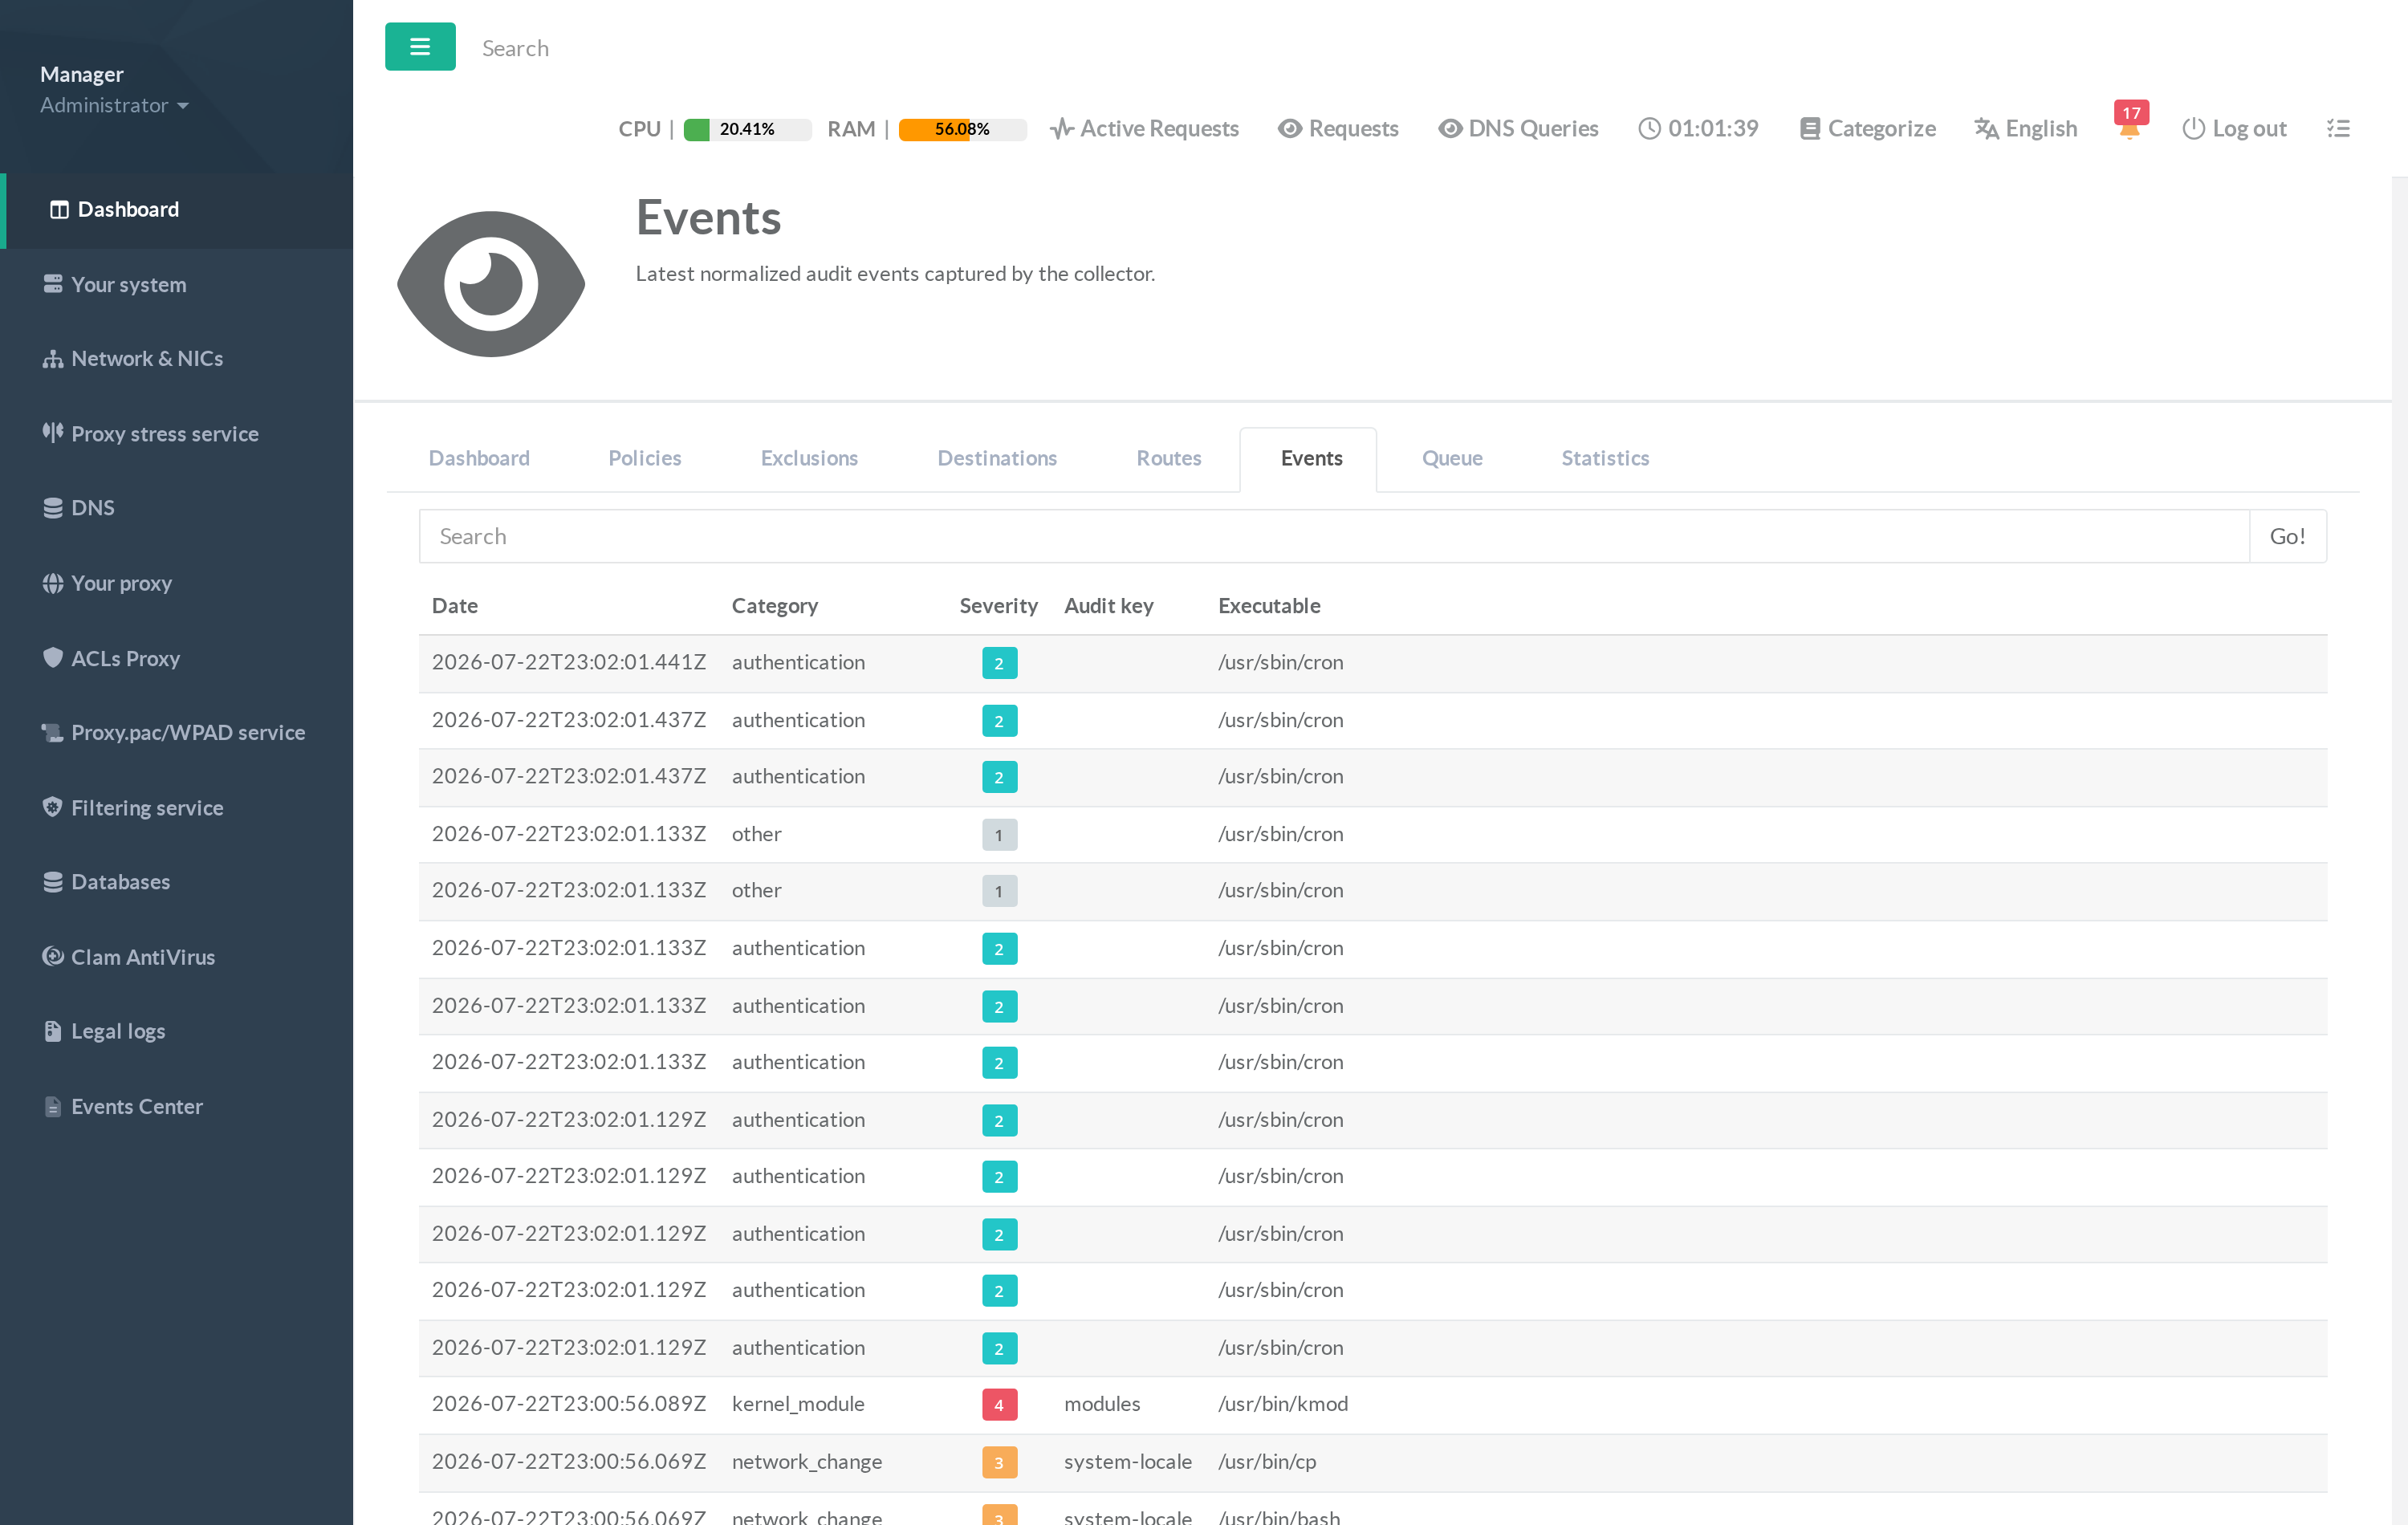Viewport: 2408px width, 1525px height.
Task: Click the Severity column header
Action: coord(998,606)
